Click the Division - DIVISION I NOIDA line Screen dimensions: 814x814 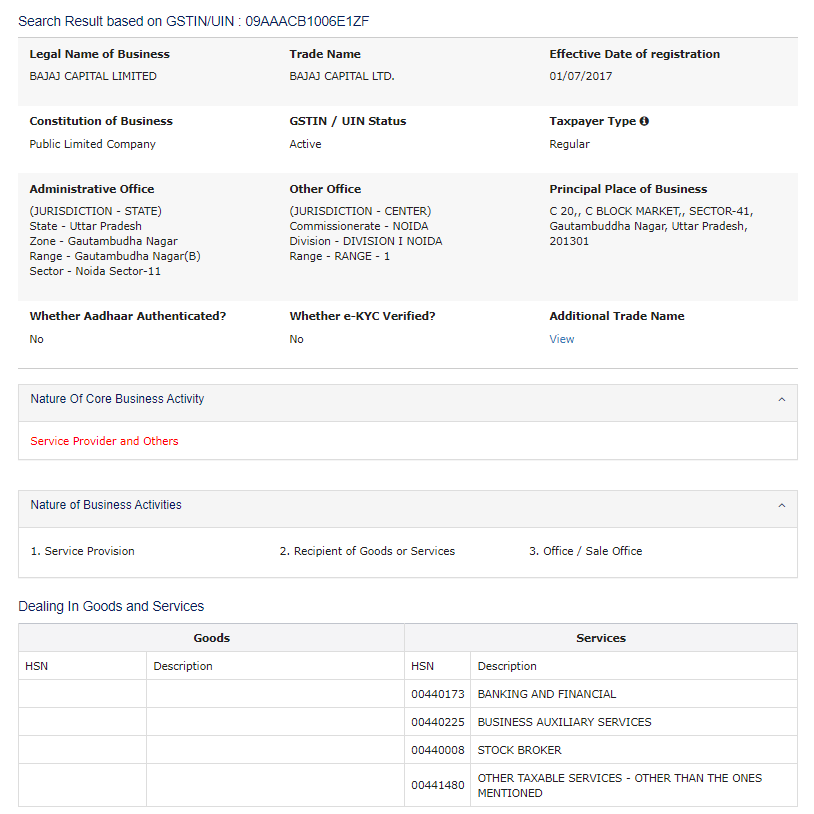pos(366,241)
